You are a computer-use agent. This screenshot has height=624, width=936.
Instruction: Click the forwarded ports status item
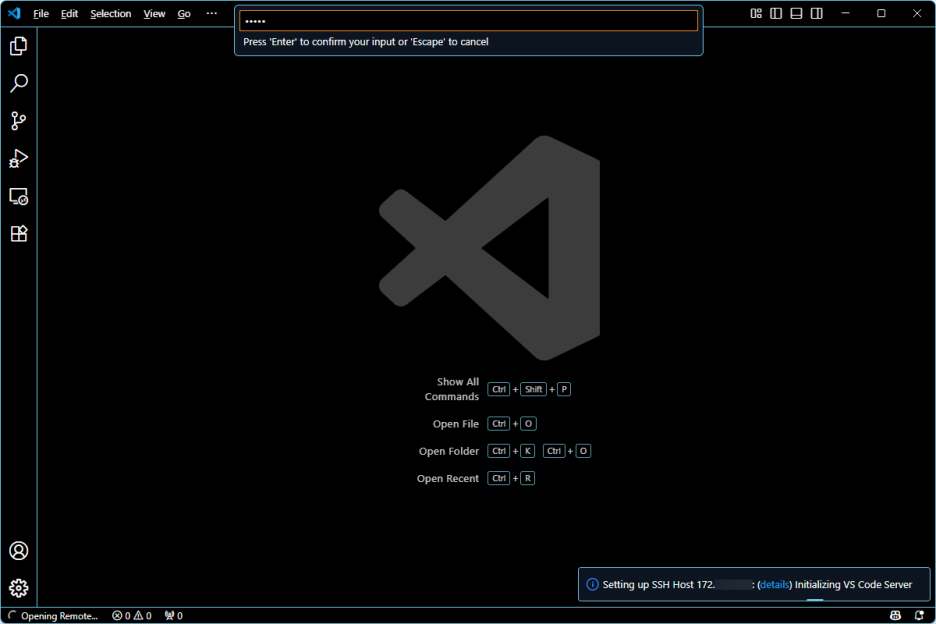pyautogui.click(x=174, y=616)
